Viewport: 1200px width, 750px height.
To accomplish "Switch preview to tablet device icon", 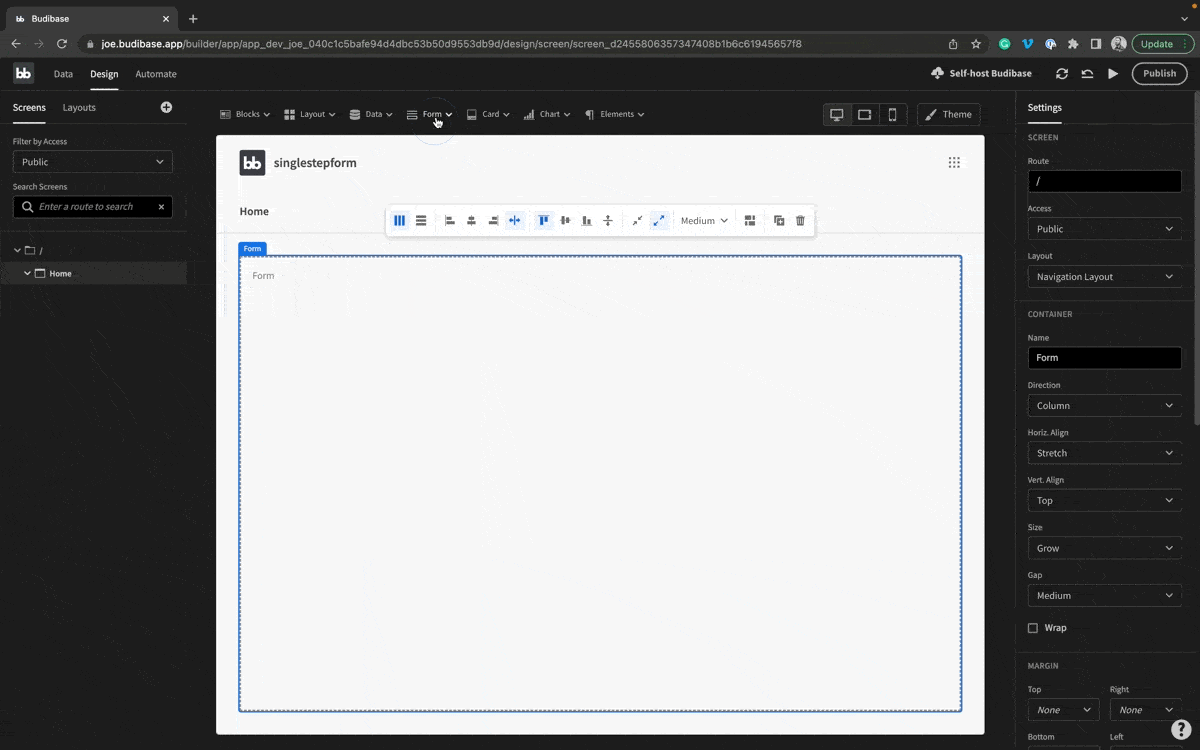I will pos(864,114).
